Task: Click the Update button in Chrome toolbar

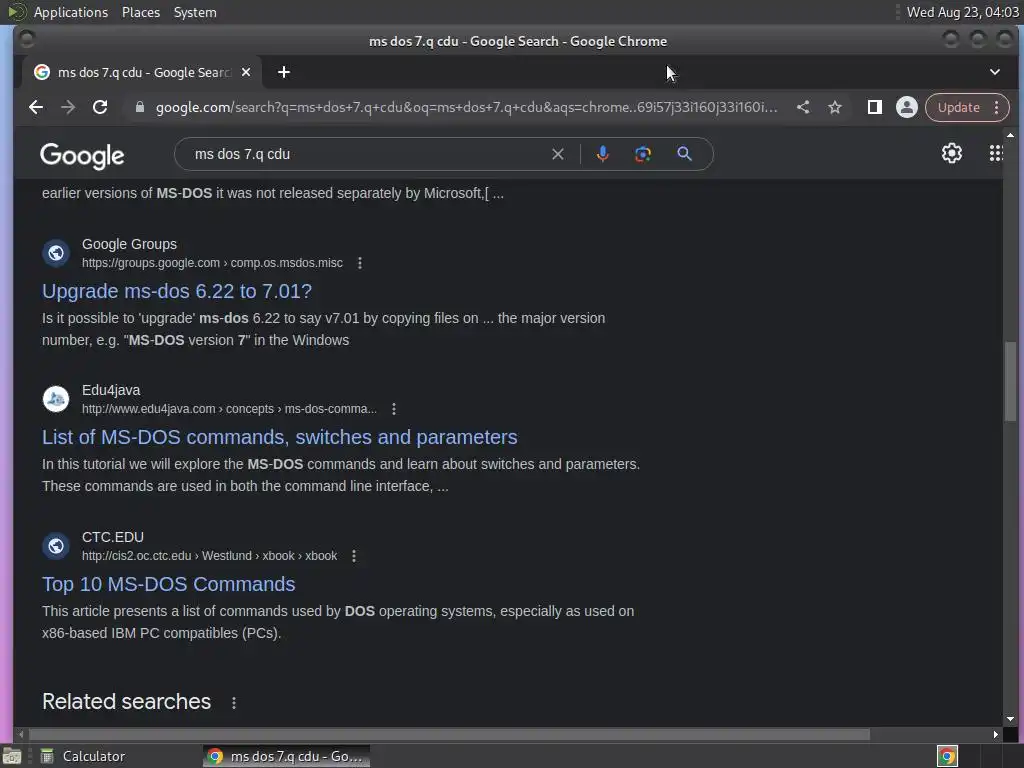Action: [x=959, y=107]
